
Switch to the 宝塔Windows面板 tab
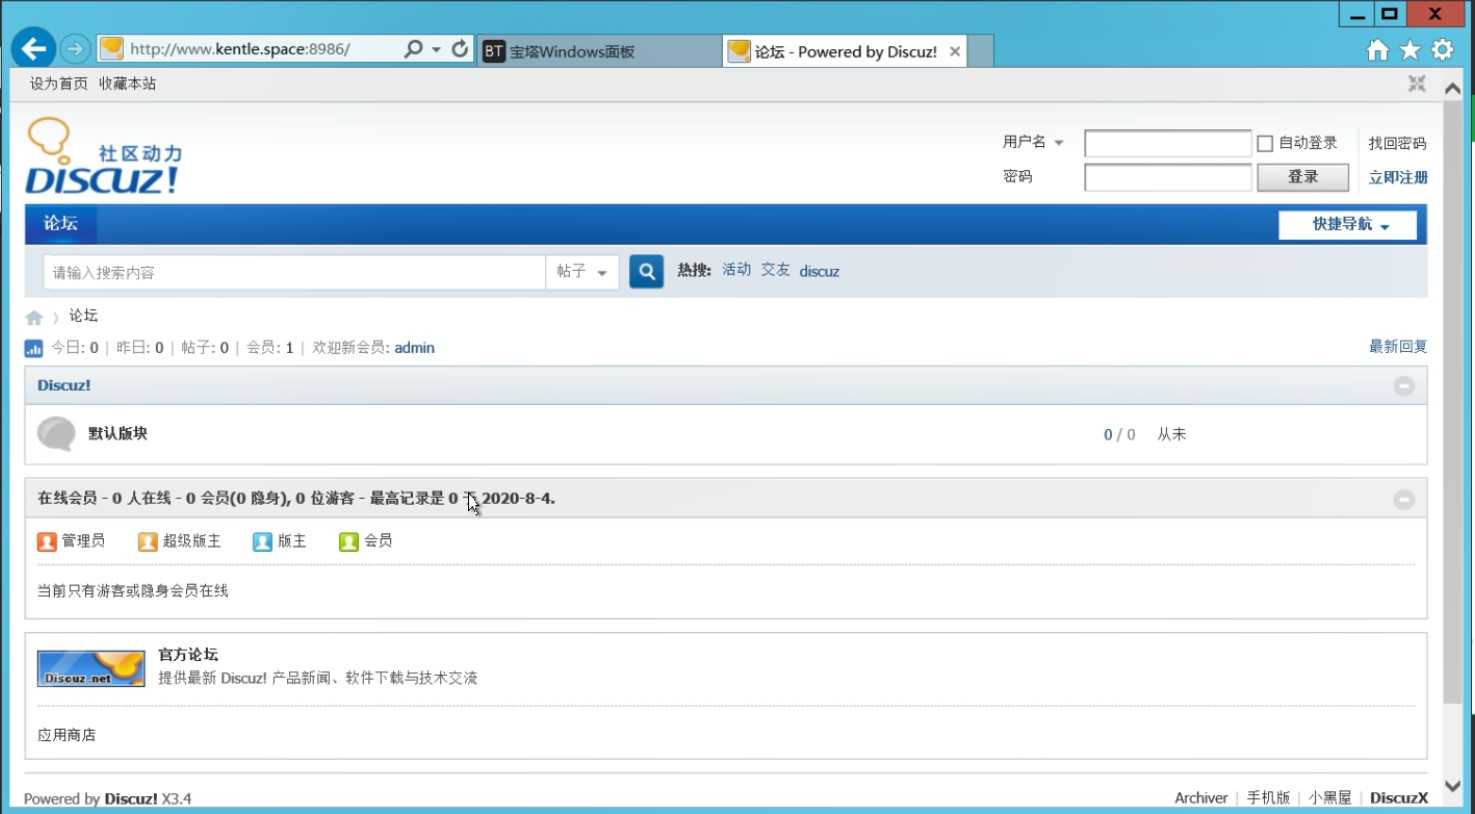click(600, 51)
